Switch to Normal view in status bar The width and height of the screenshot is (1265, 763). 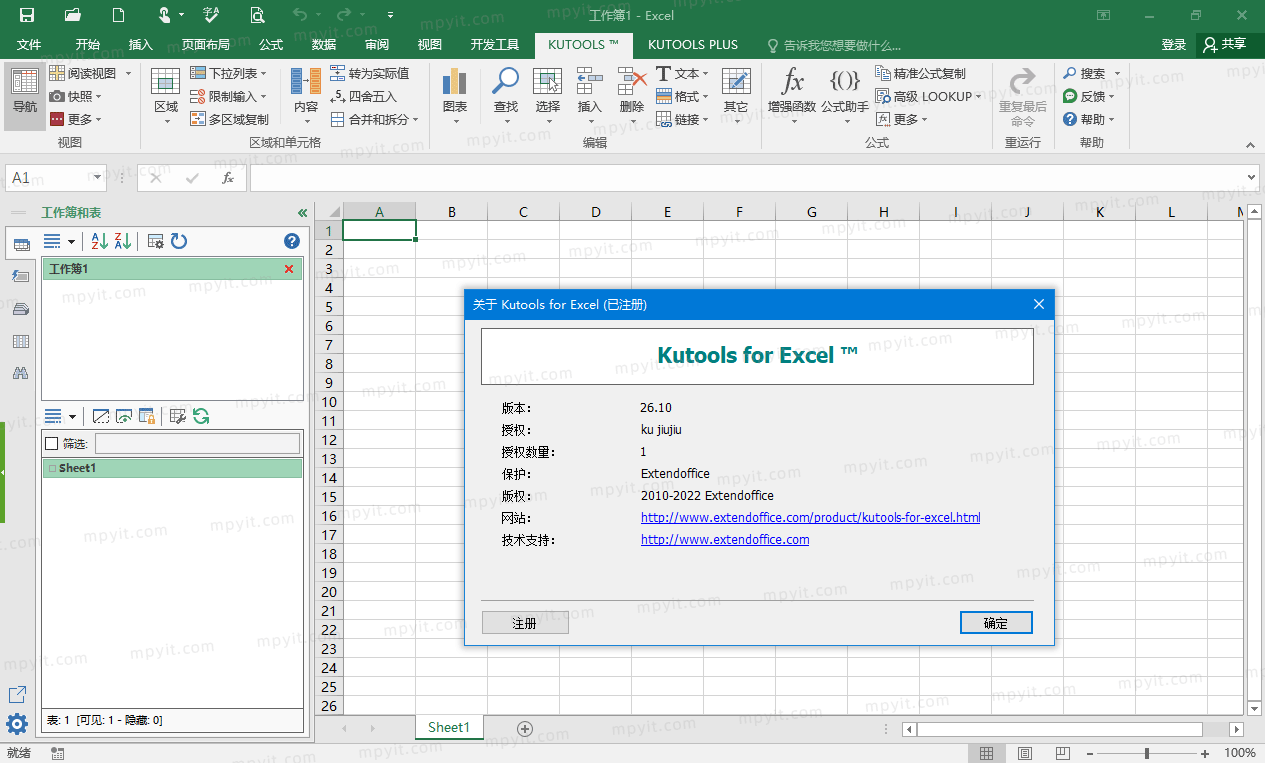click(986, 753)
